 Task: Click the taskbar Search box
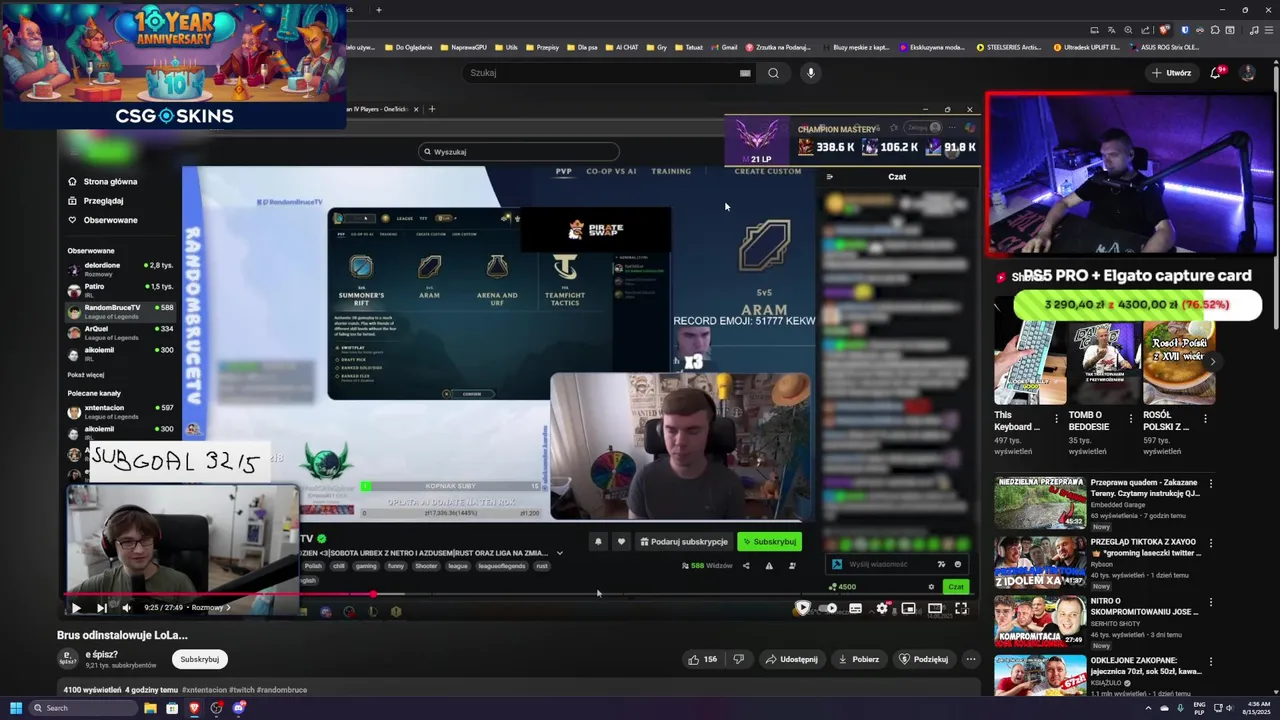[x=83, y=708]
